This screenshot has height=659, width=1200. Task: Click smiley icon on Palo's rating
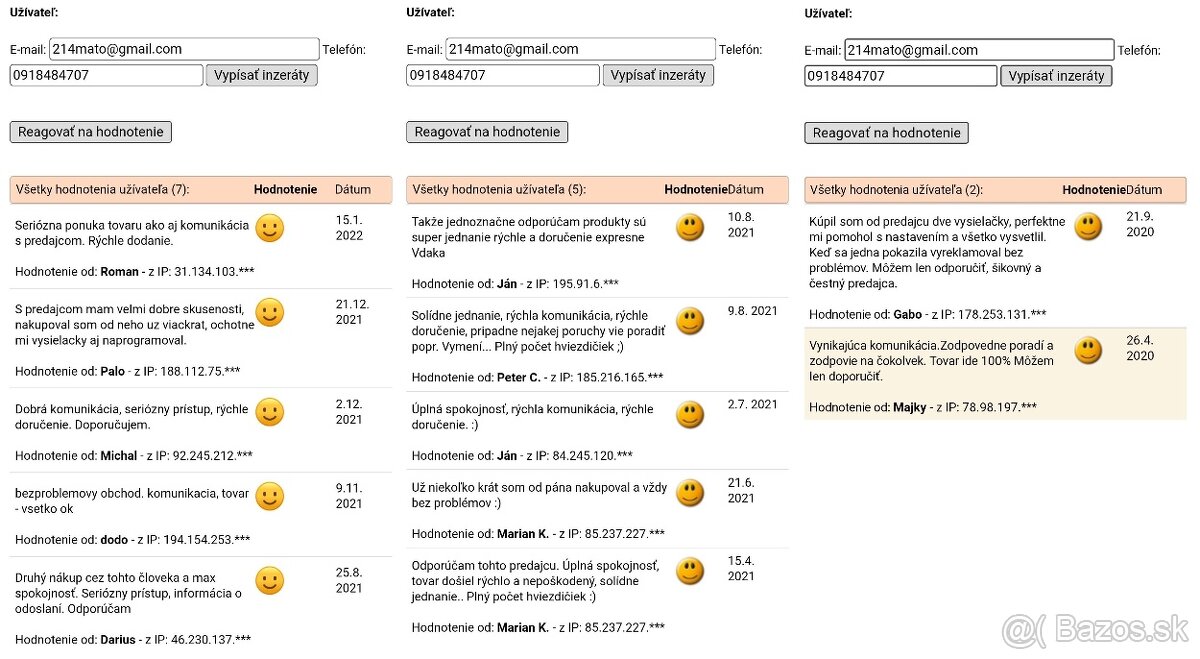tap(269, 313)
